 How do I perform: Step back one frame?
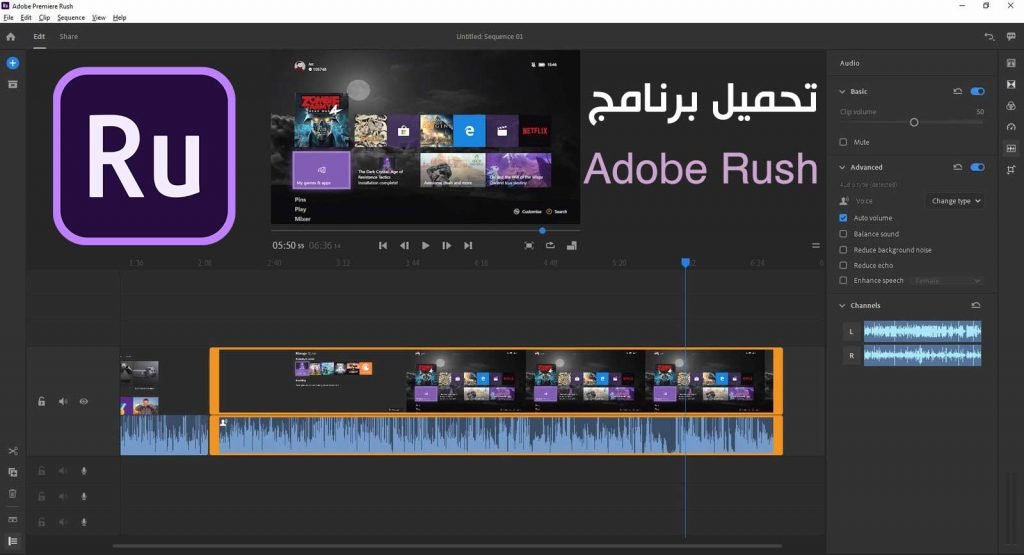[404, 246]
